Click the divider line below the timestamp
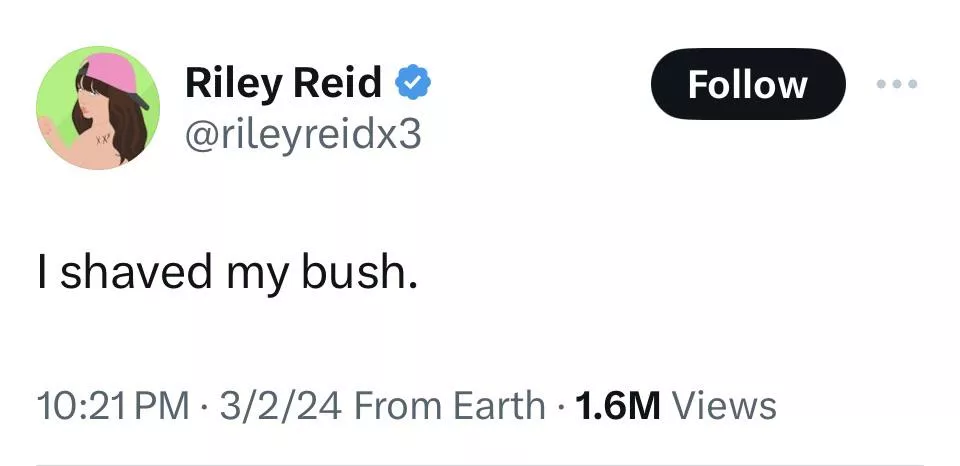960x466 pixels. tap(480, 464)
